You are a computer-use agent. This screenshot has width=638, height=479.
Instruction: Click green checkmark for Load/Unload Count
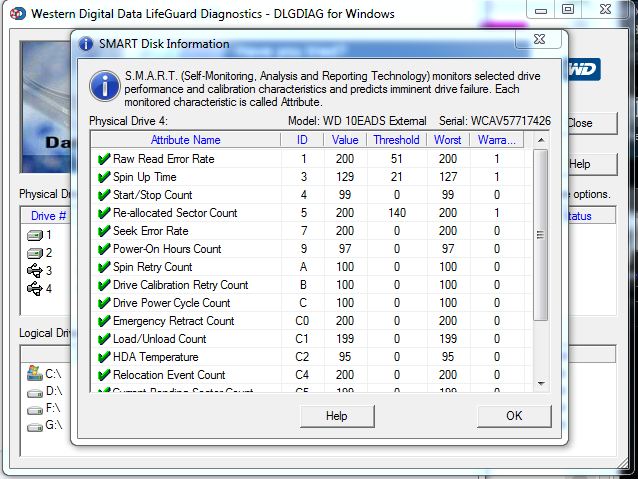104,339
